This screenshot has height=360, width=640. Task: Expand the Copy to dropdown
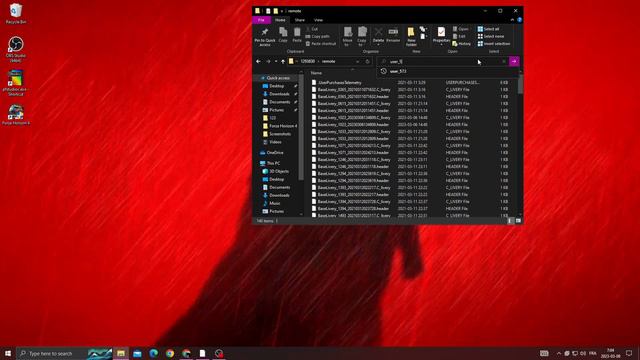(x=362, y=44)
